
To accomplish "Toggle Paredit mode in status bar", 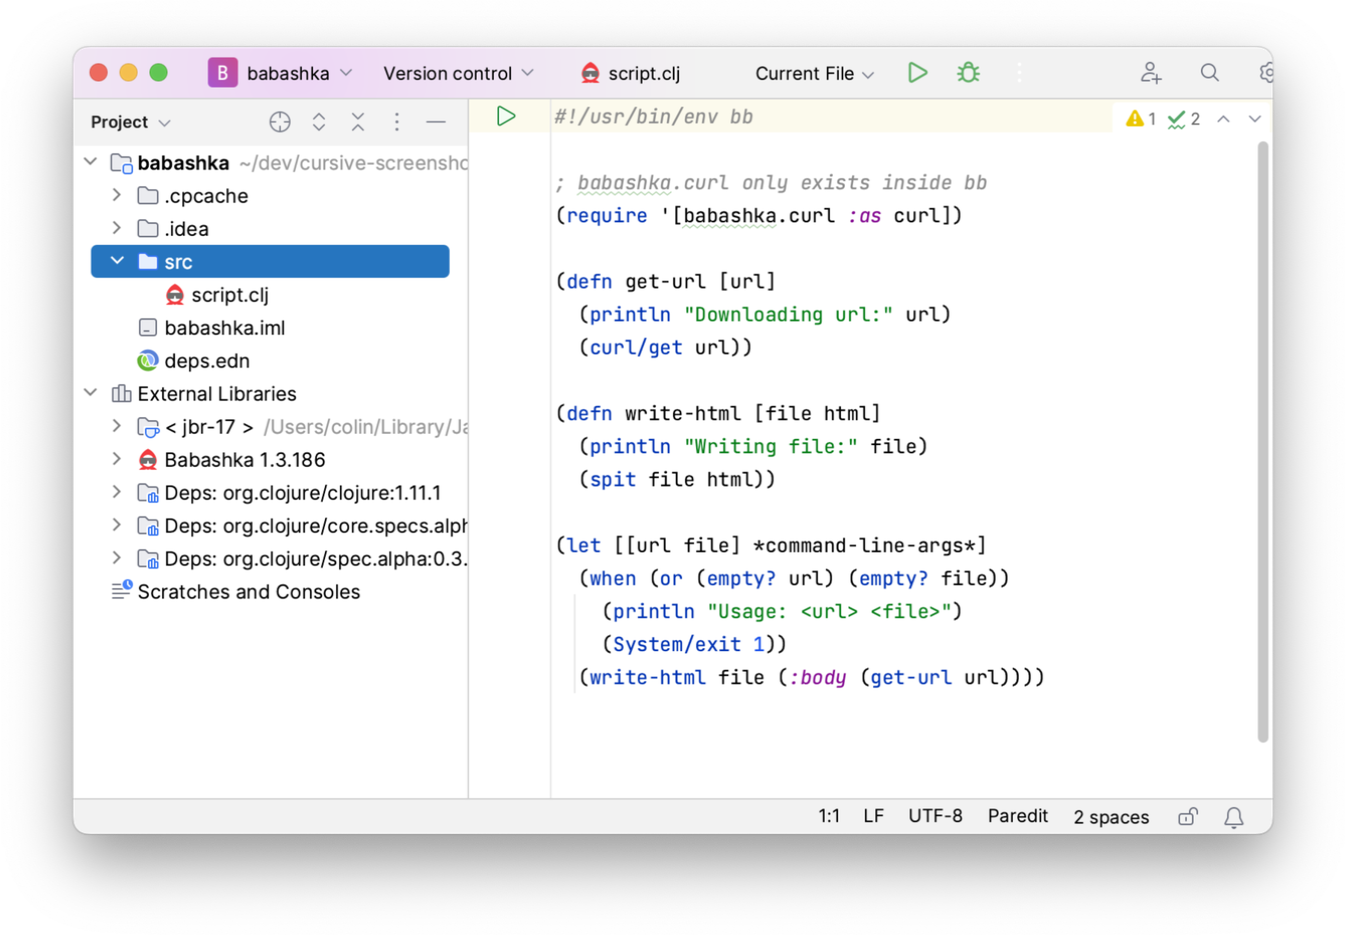I will pos(1018,816).
